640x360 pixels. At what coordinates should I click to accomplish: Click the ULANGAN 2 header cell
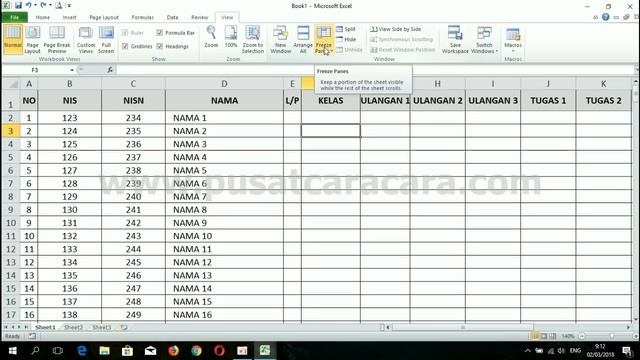click(438, 100)
